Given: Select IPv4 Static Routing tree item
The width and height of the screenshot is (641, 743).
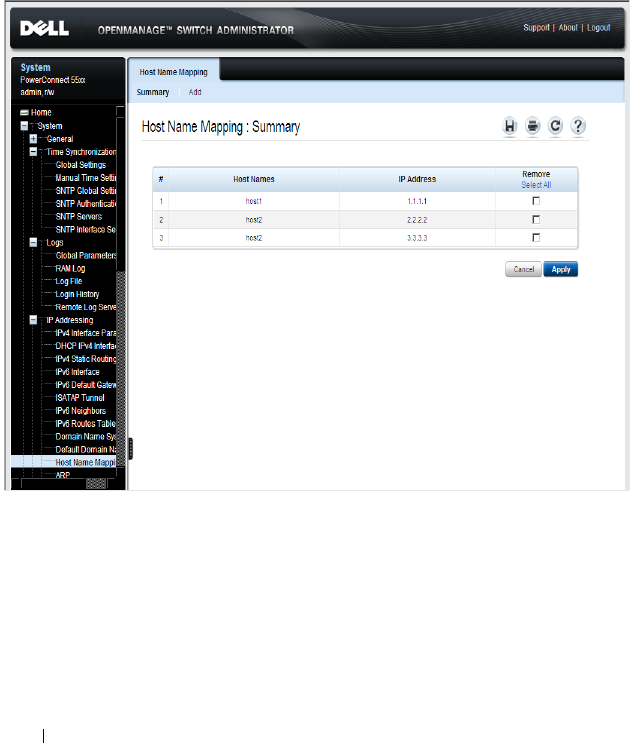Looking at the screenshot, I should (86, 359).
